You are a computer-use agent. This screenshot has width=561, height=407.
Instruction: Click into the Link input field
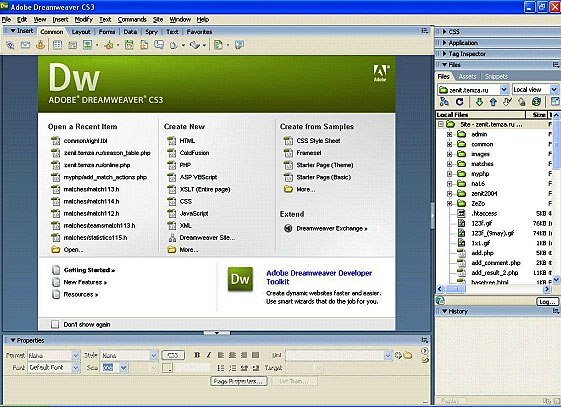click(335, 355)
